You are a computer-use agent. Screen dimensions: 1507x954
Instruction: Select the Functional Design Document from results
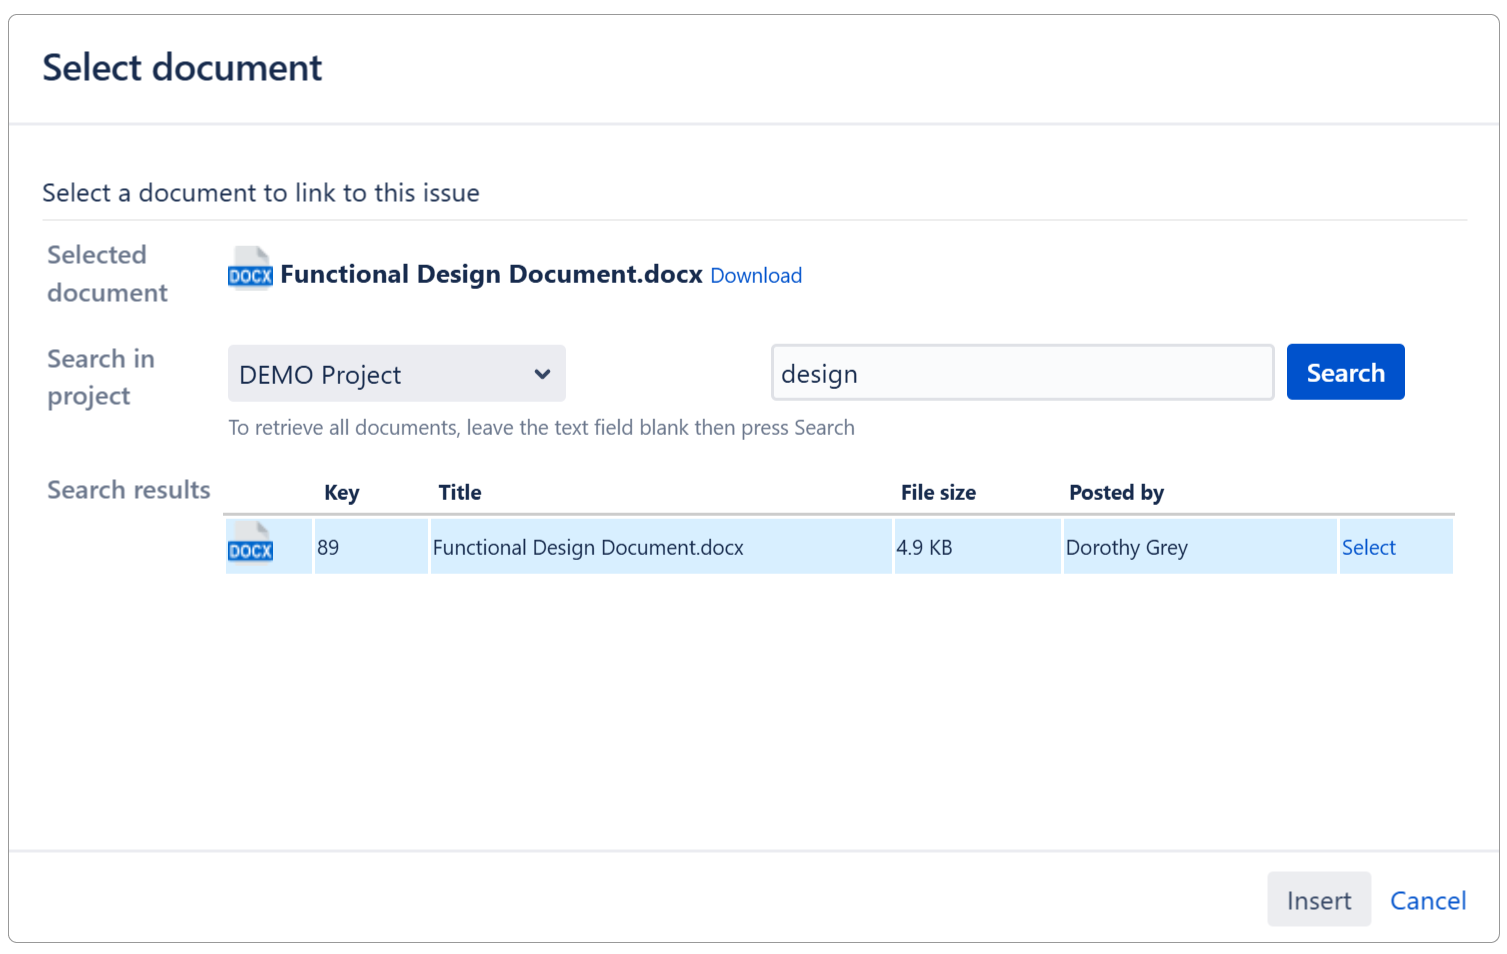coord(1369,547)
